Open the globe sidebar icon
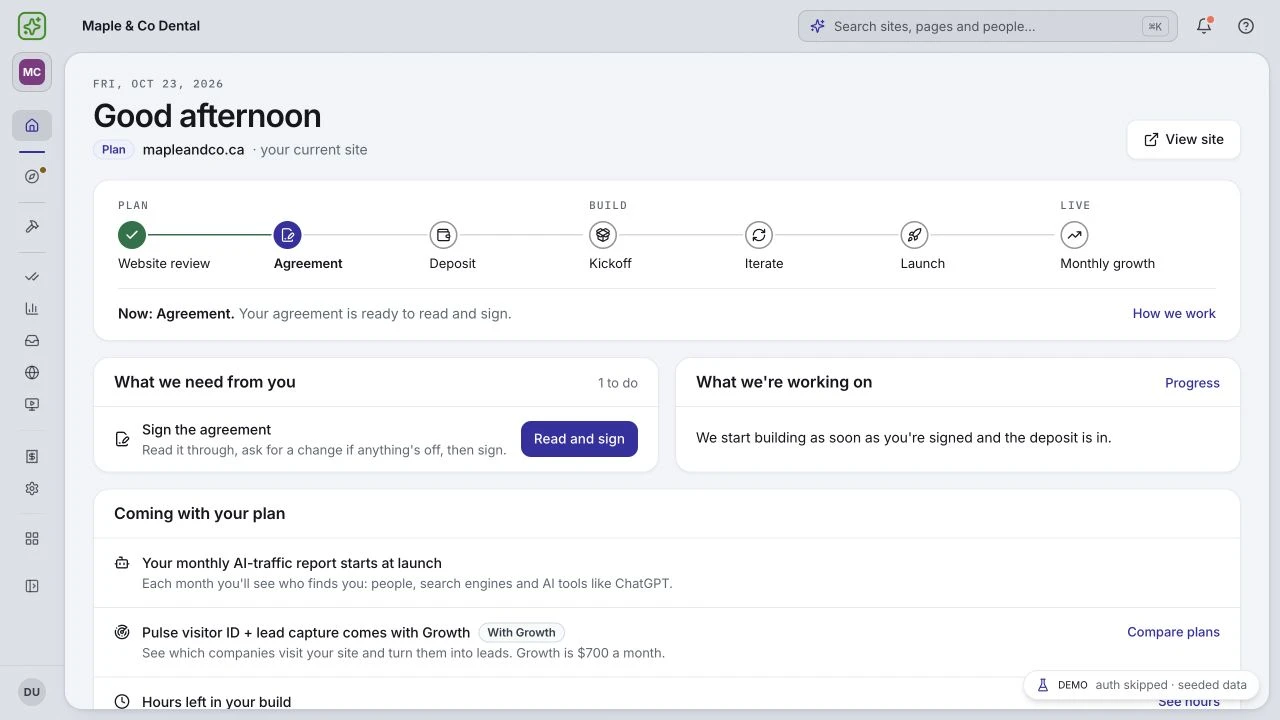The height and width of the screenshot is (720, 1280). click(x=32, y=373)
